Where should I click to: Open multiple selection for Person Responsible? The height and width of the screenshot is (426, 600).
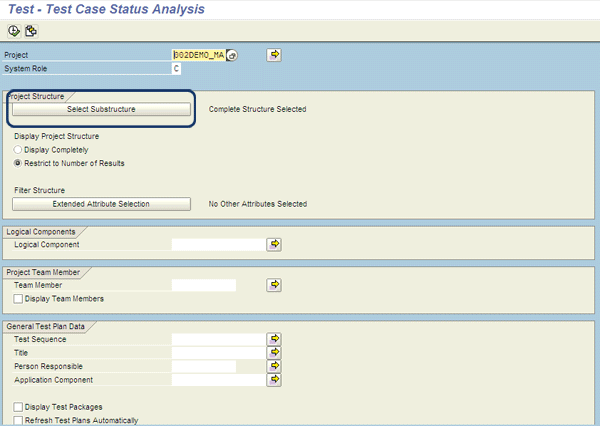pyautogui.click(x=274, y=366)
